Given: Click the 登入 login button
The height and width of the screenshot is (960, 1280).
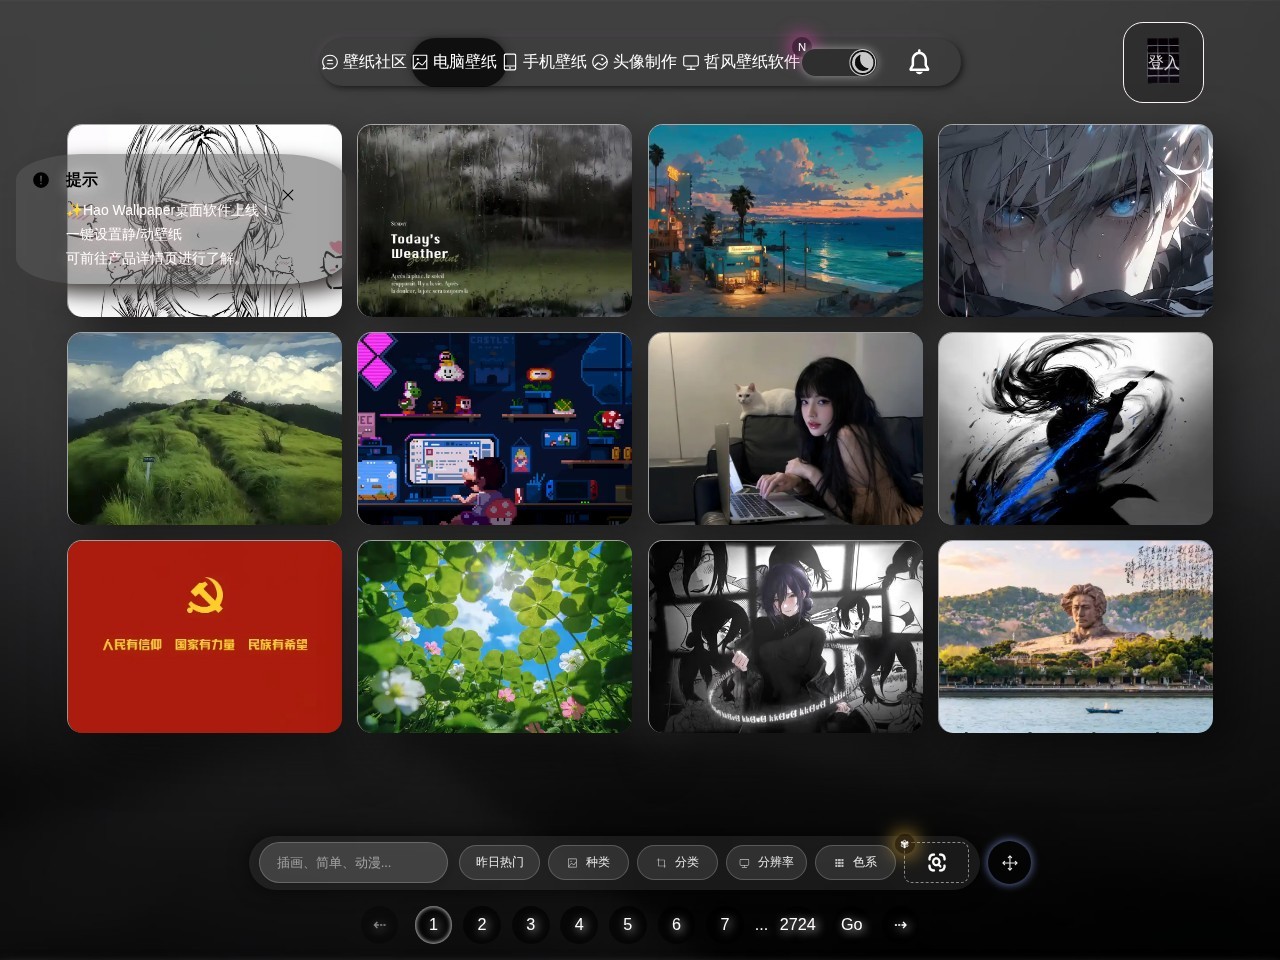Looking at the screenshot, I should (1163, 63).
